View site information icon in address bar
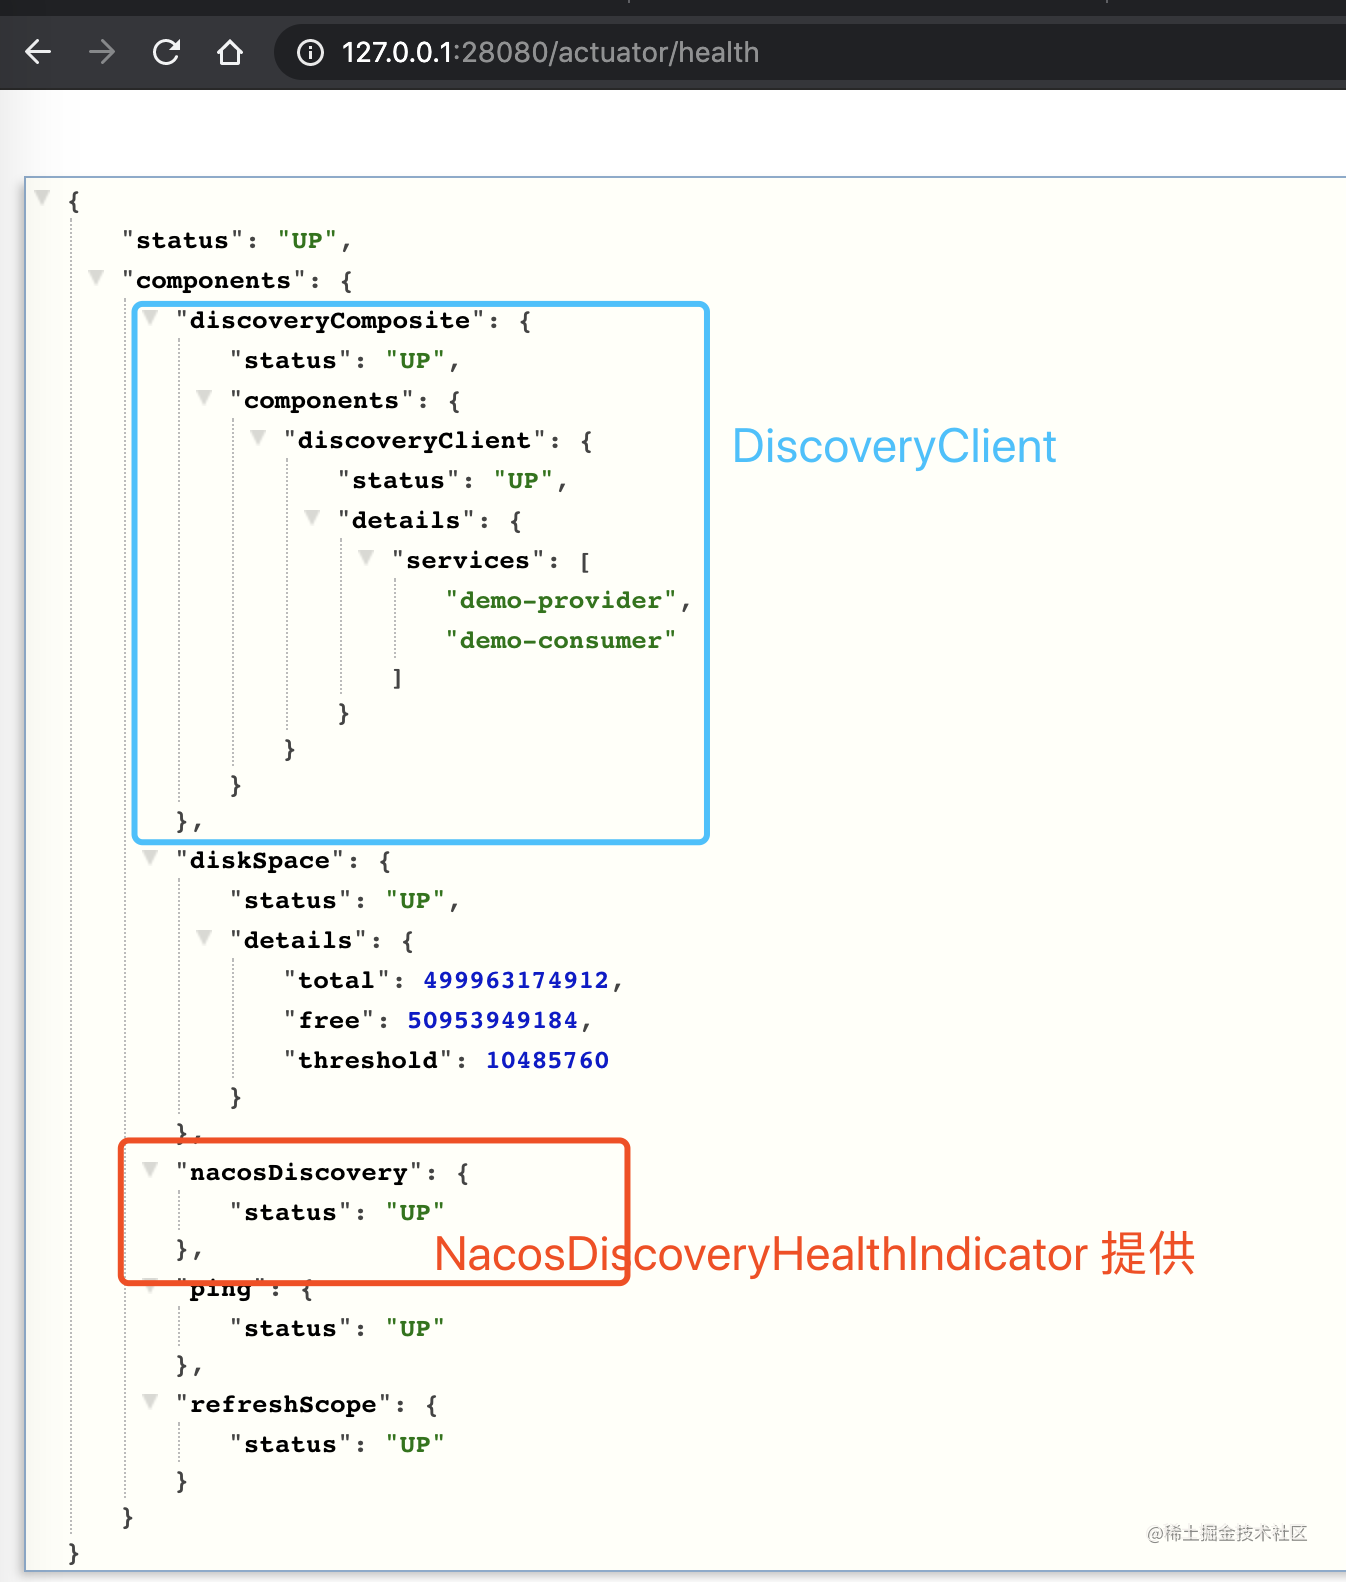 click(311, 52)
